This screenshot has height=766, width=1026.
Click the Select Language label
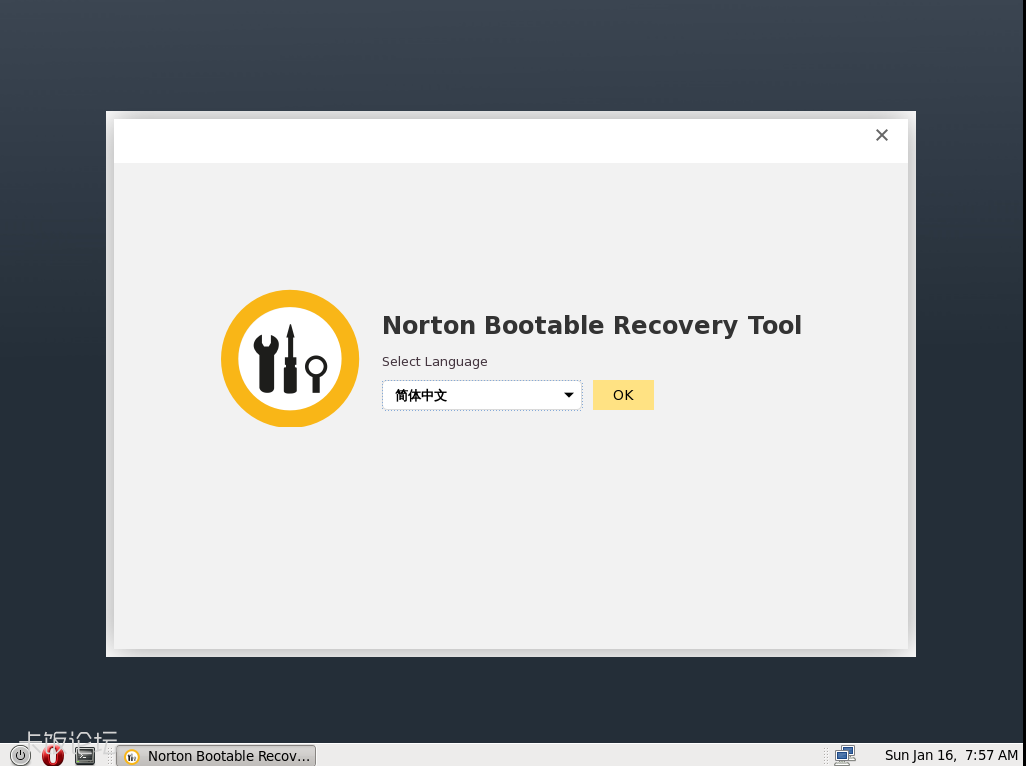pyautogui.click(x=434, y=361)
